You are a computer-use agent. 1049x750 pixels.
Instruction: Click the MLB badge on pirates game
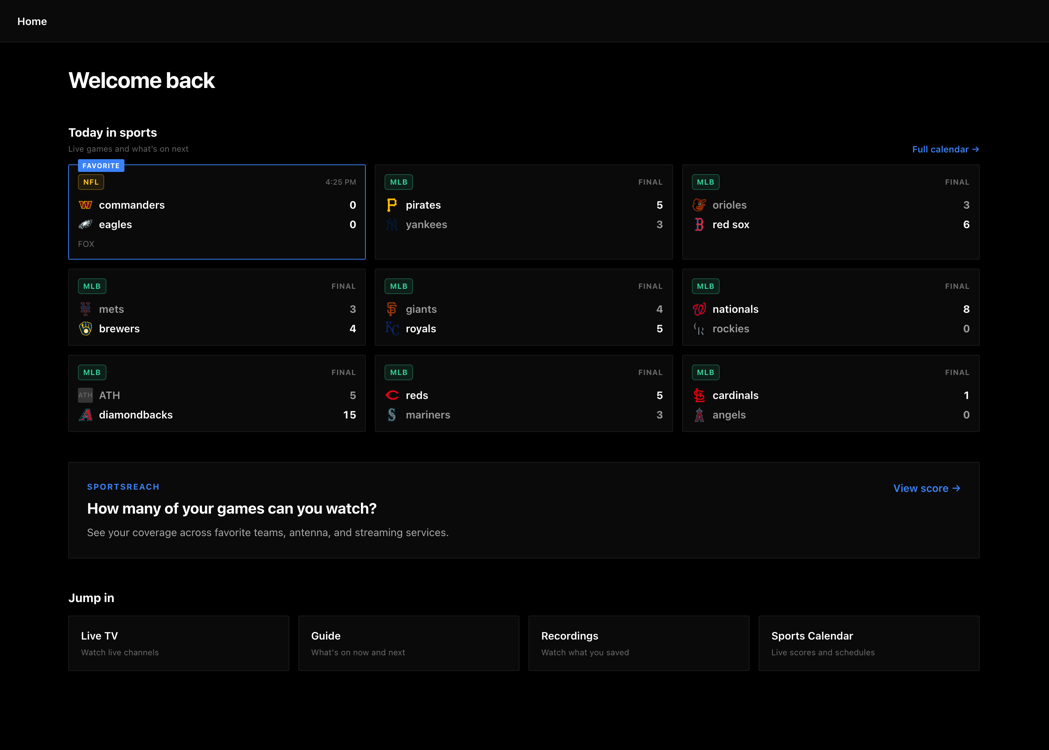[x=399, y=182]
